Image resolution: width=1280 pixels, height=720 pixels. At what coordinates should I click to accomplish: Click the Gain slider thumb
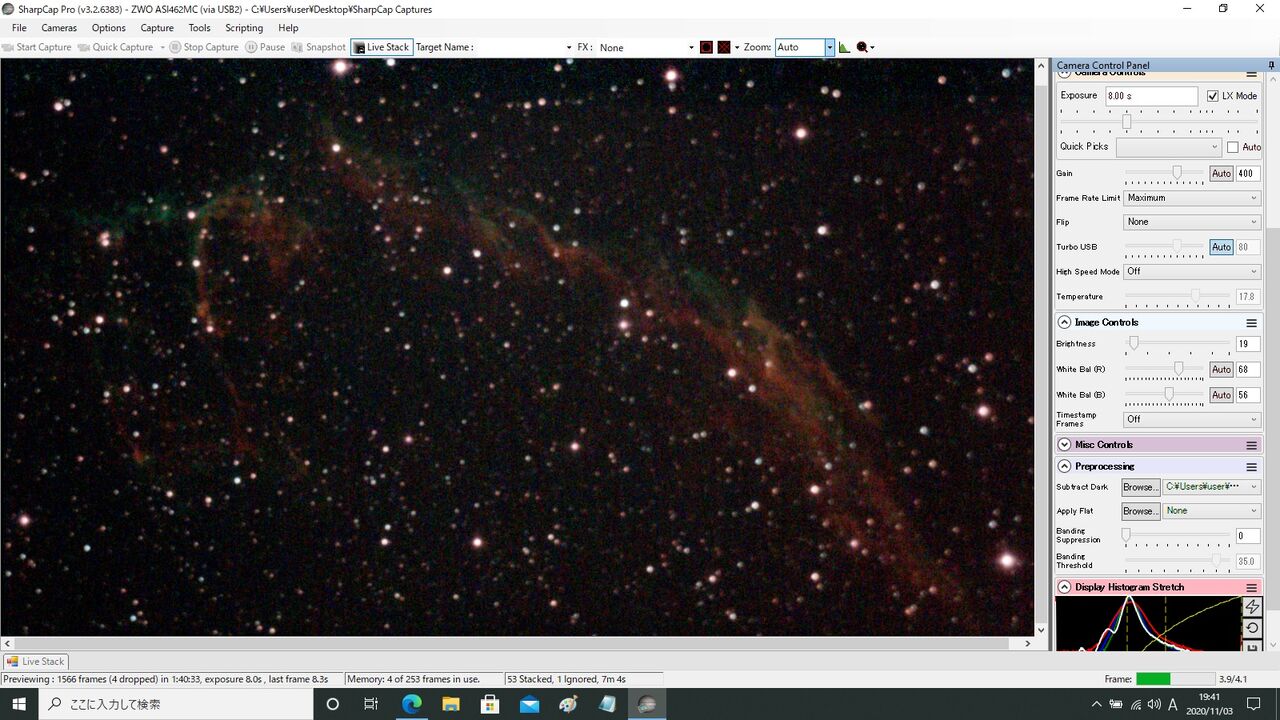coord(1177,172)
